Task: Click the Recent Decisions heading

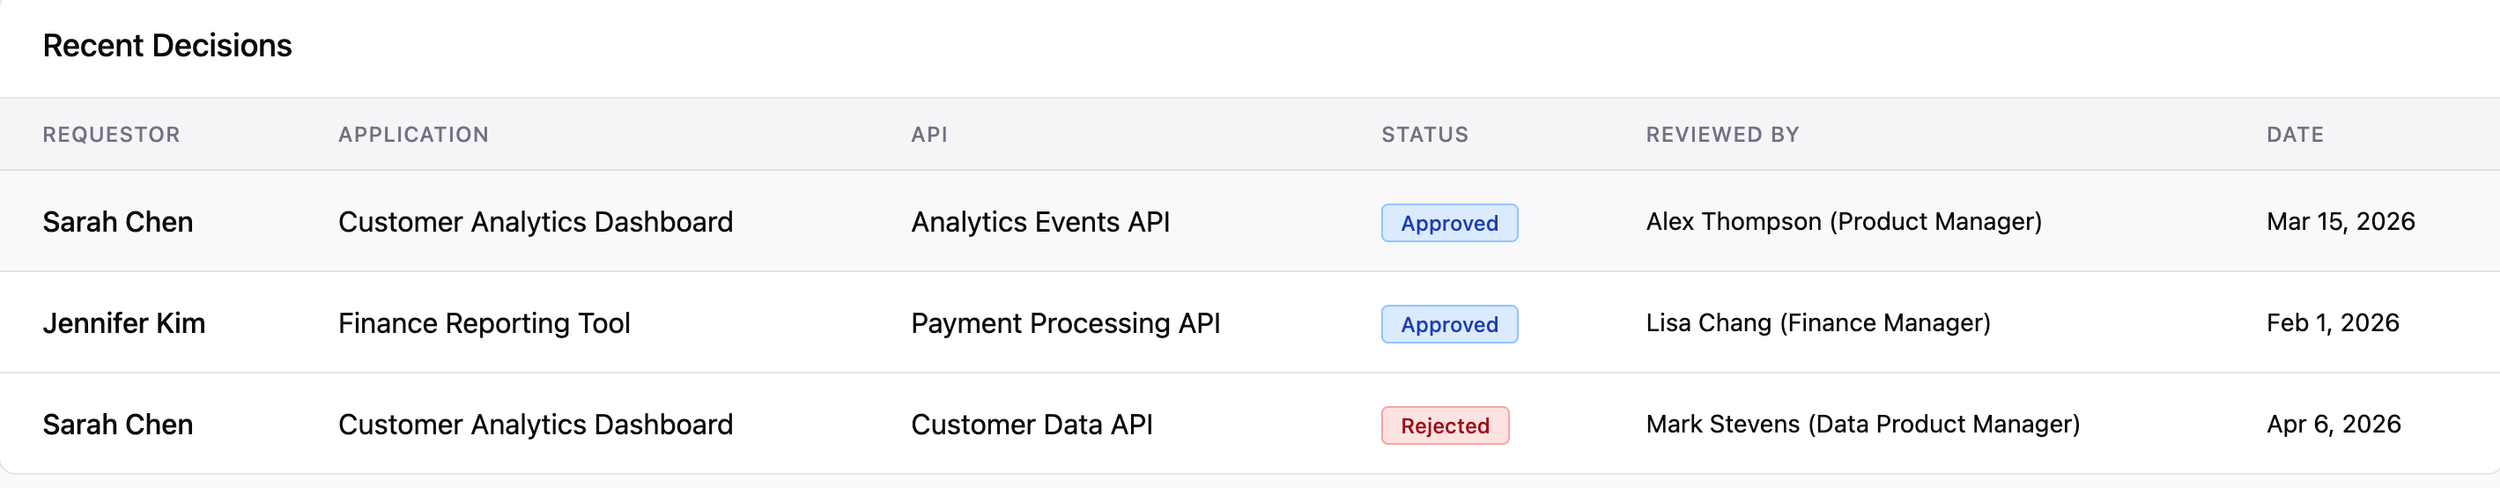Action: (167, 46)
